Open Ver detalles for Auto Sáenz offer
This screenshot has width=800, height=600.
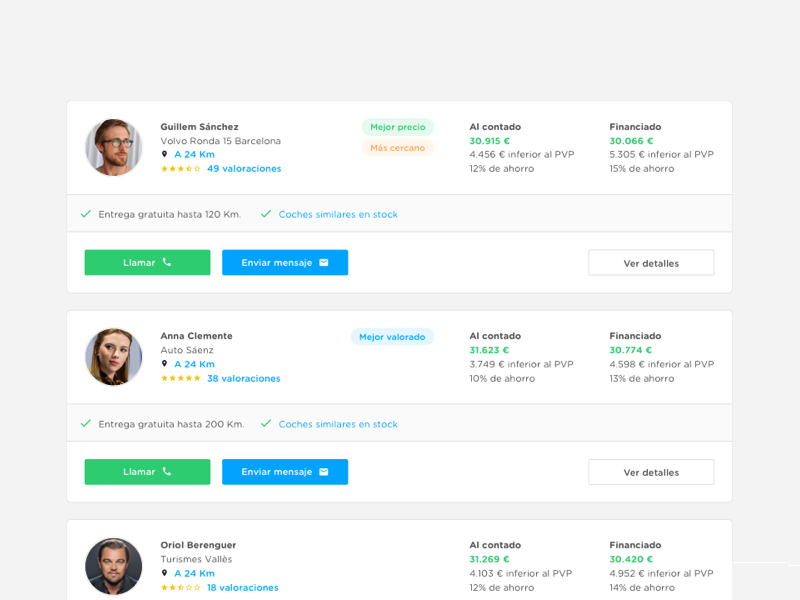(651, 472)
